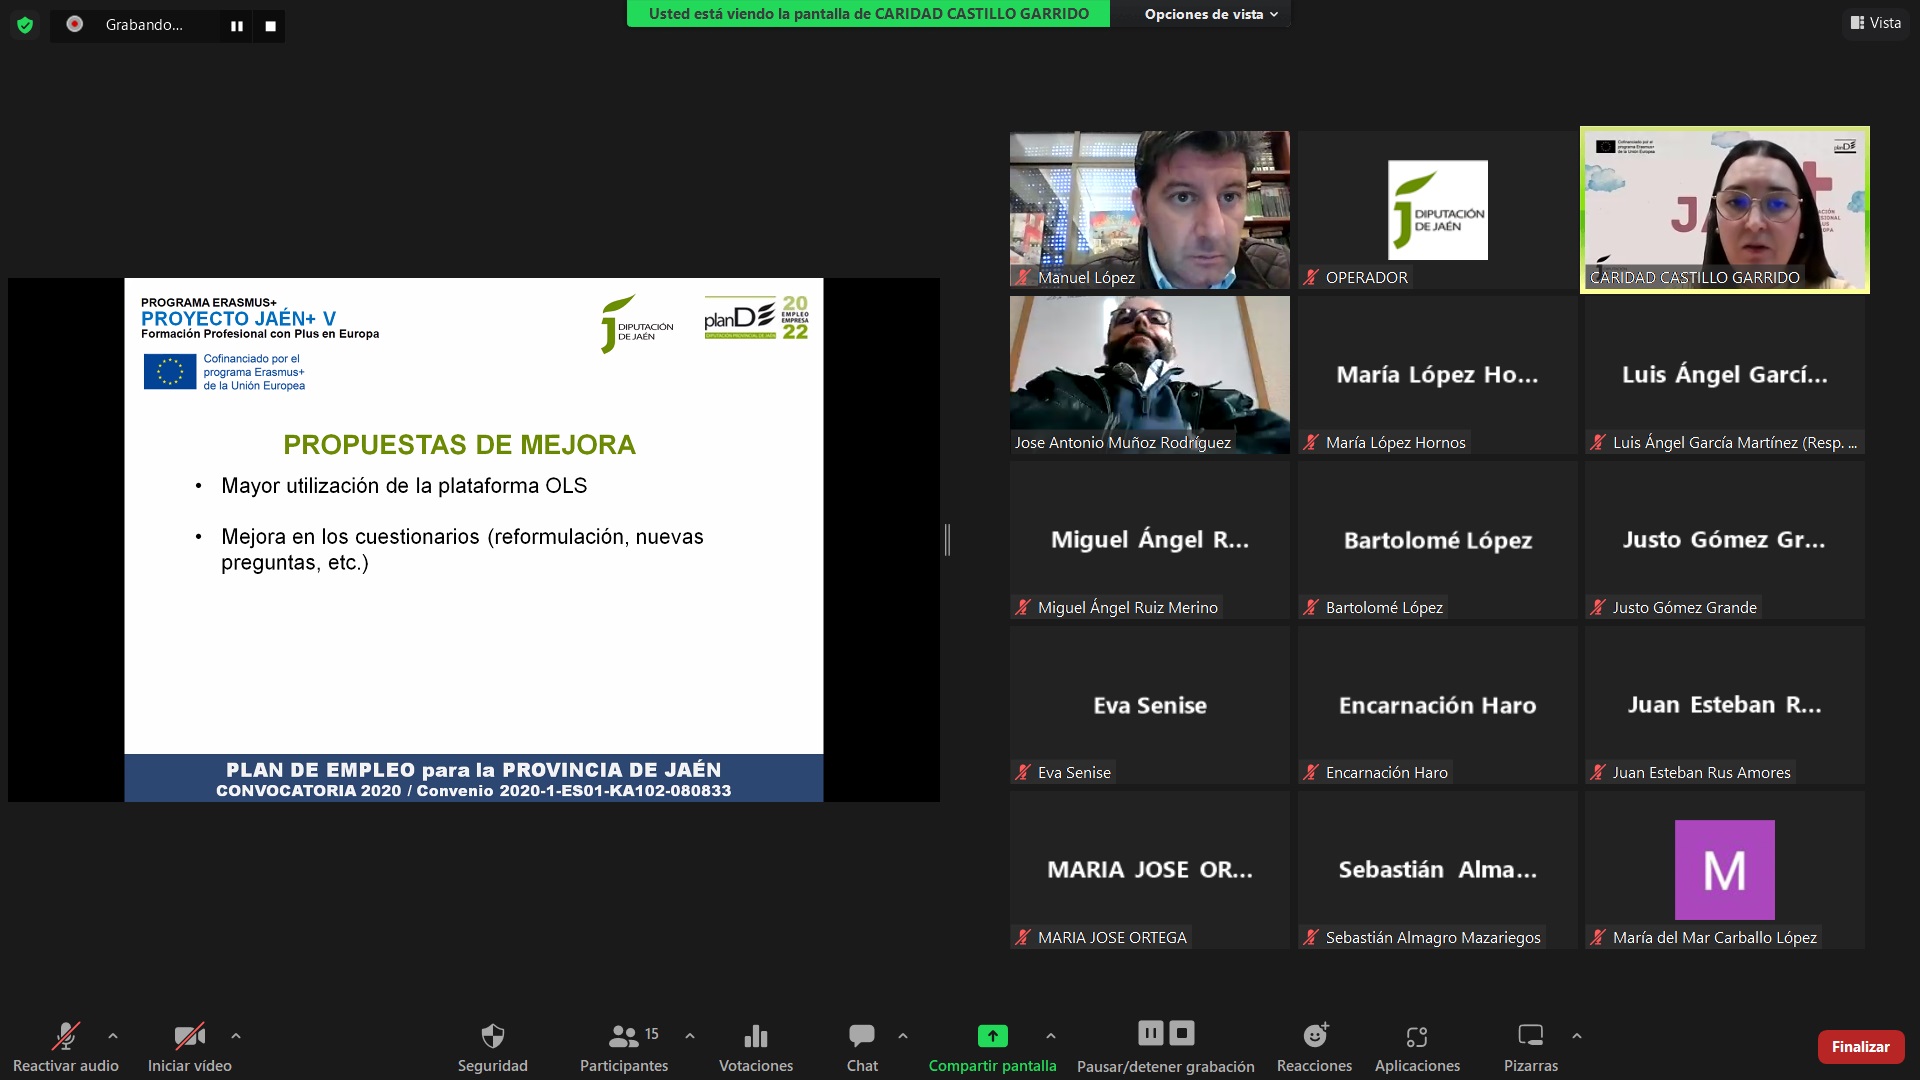Open the Vista layout menu

(1875, 23)
